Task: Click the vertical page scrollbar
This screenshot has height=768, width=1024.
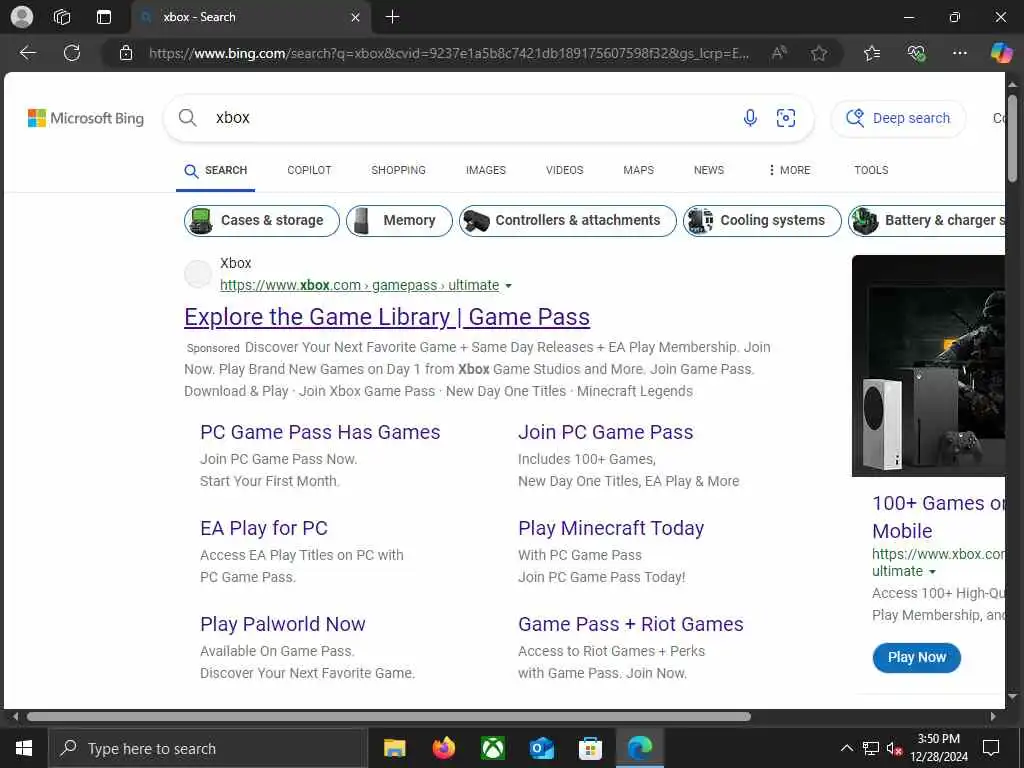Action: coord(1012,138)
